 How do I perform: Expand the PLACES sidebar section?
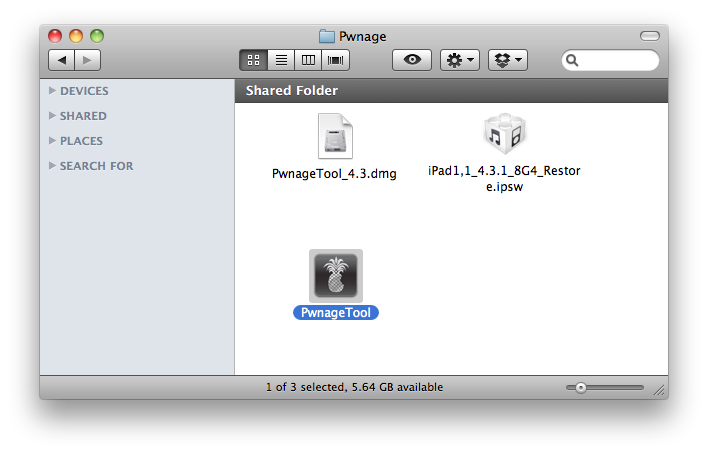[x=53, y=141]
